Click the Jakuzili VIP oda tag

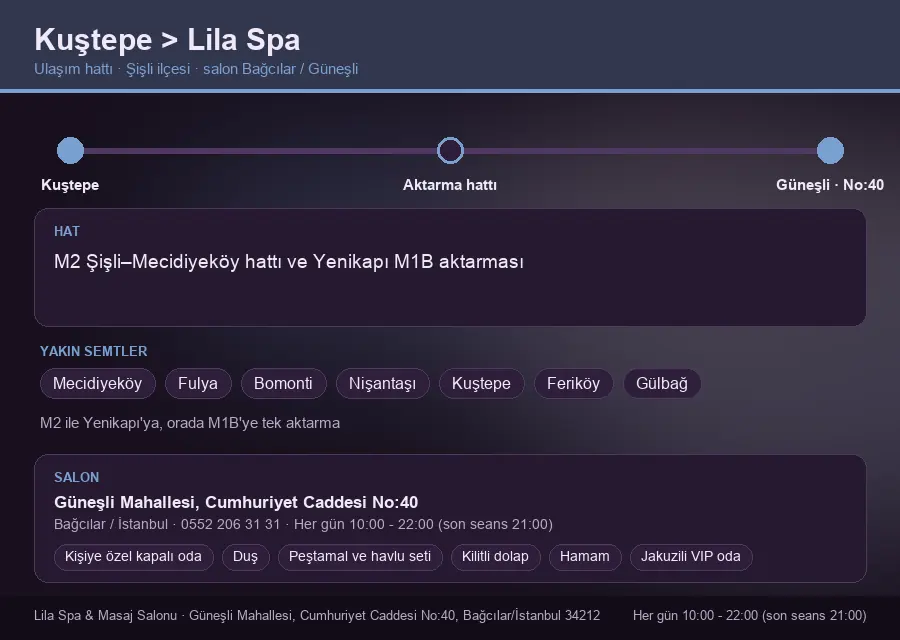(691, 557)
